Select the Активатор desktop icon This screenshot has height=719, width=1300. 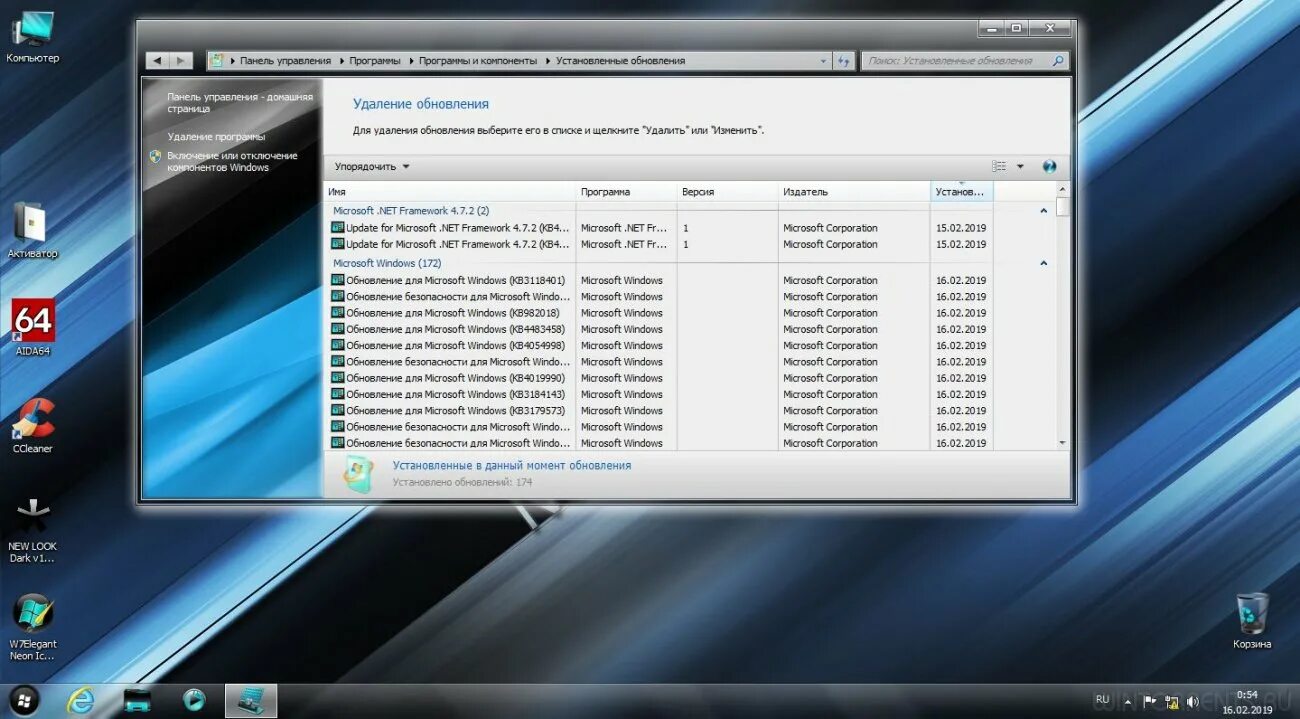click(33, 229)
